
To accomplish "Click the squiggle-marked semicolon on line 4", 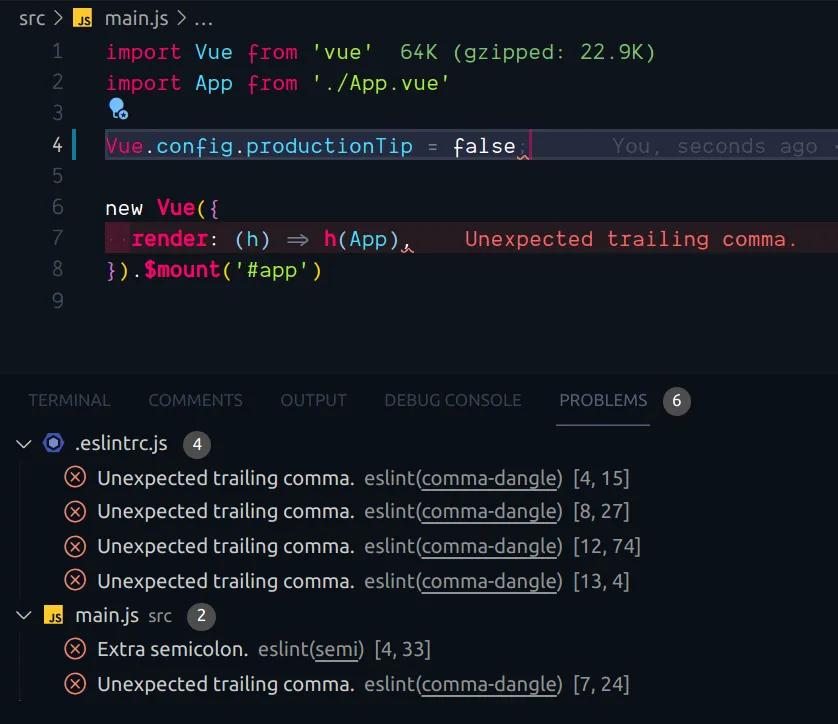I will tap(523, 149).
